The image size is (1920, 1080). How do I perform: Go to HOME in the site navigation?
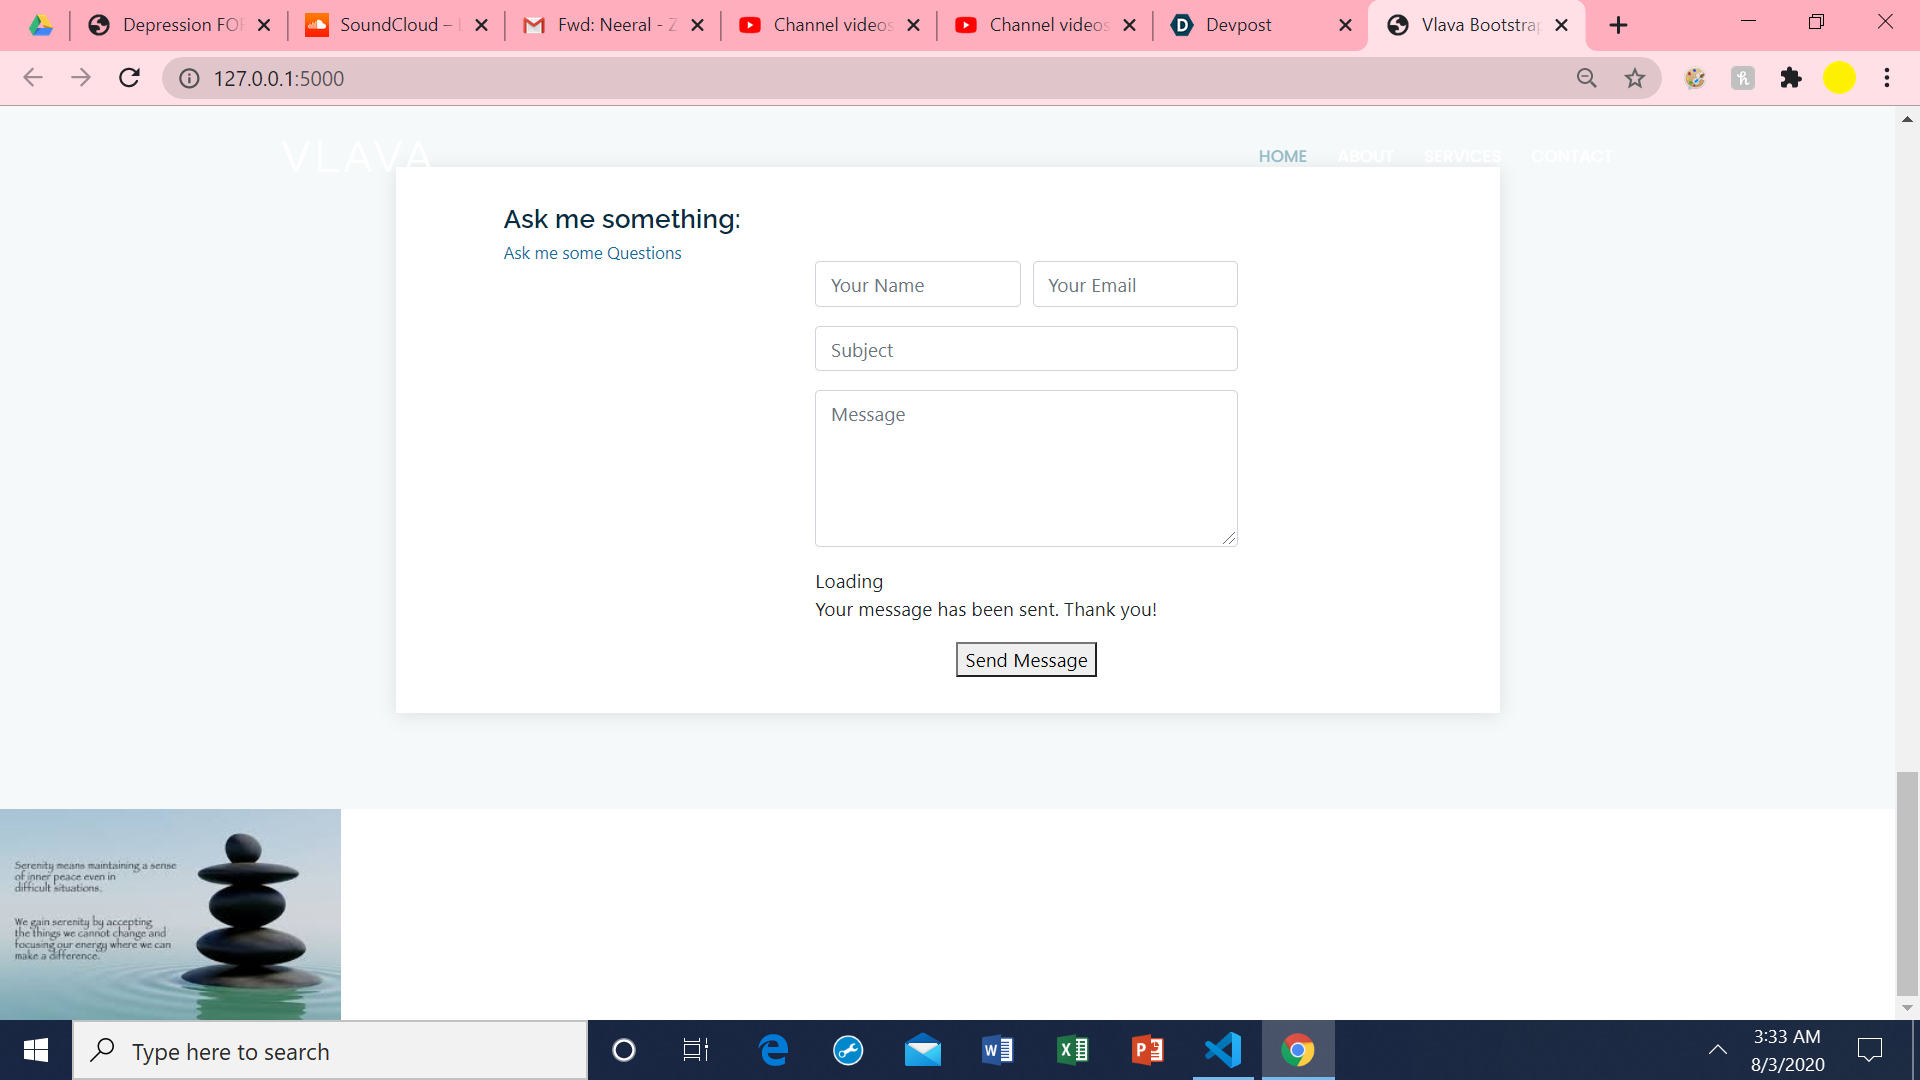tap(1282, 156)
